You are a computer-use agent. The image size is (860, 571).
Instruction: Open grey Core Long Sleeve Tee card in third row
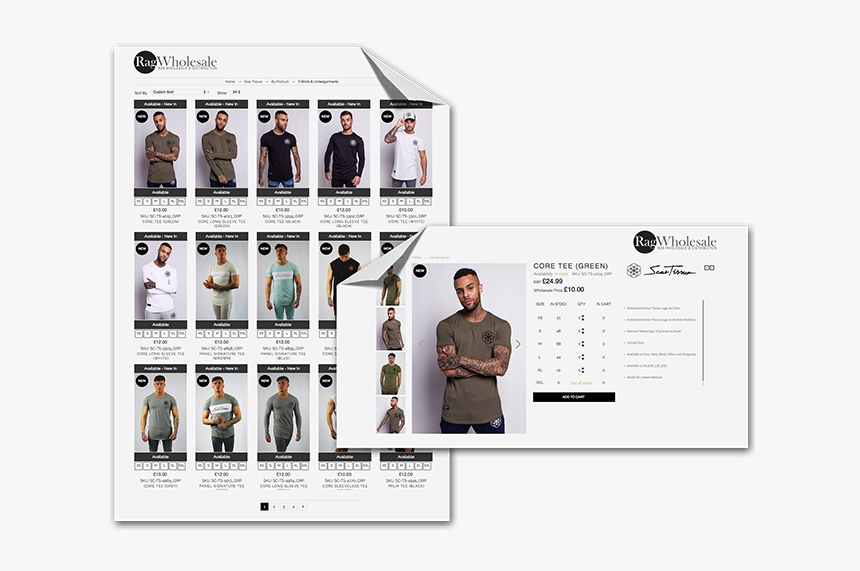[283, 413]
